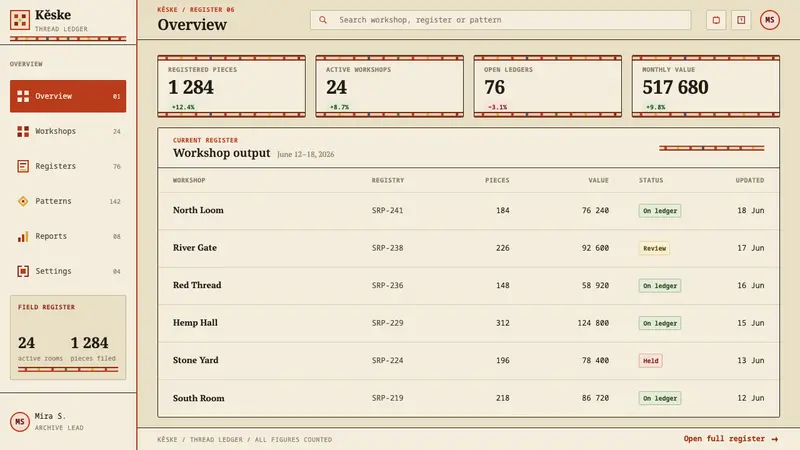
Task: Click the +12.4% change tag
Action: pyautogui.click(x=183, y=107)
